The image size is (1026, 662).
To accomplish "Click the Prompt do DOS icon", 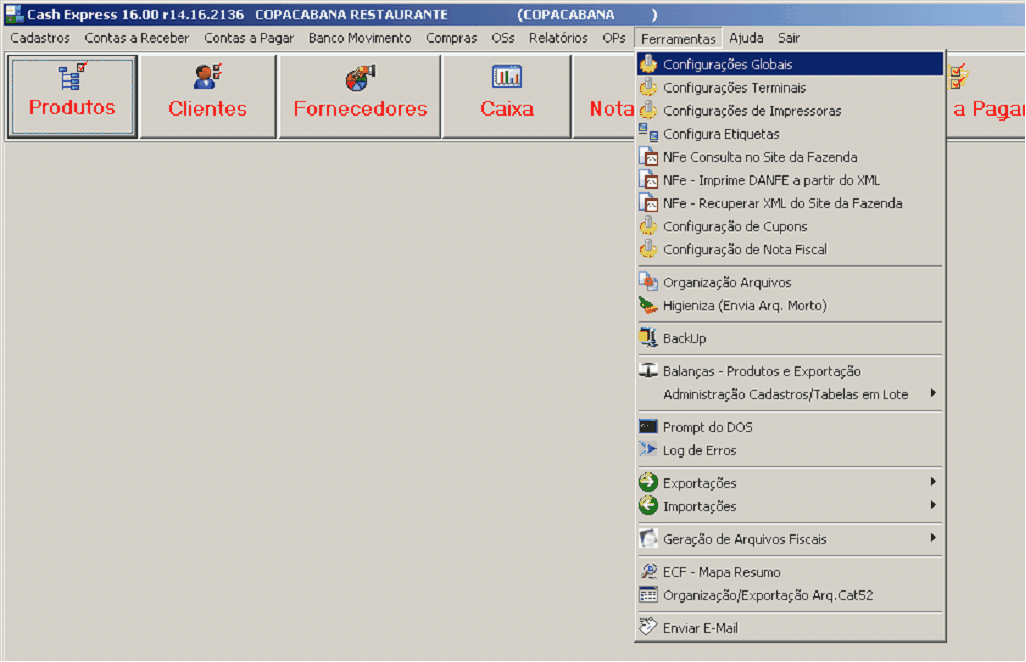I will (648, 427).
